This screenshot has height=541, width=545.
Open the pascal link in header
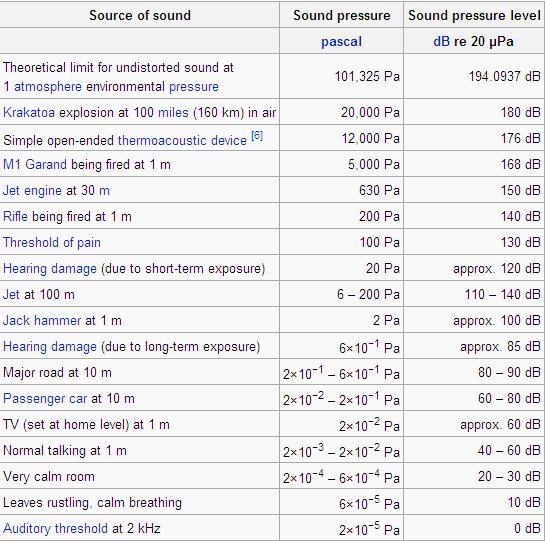pos(341,42)
